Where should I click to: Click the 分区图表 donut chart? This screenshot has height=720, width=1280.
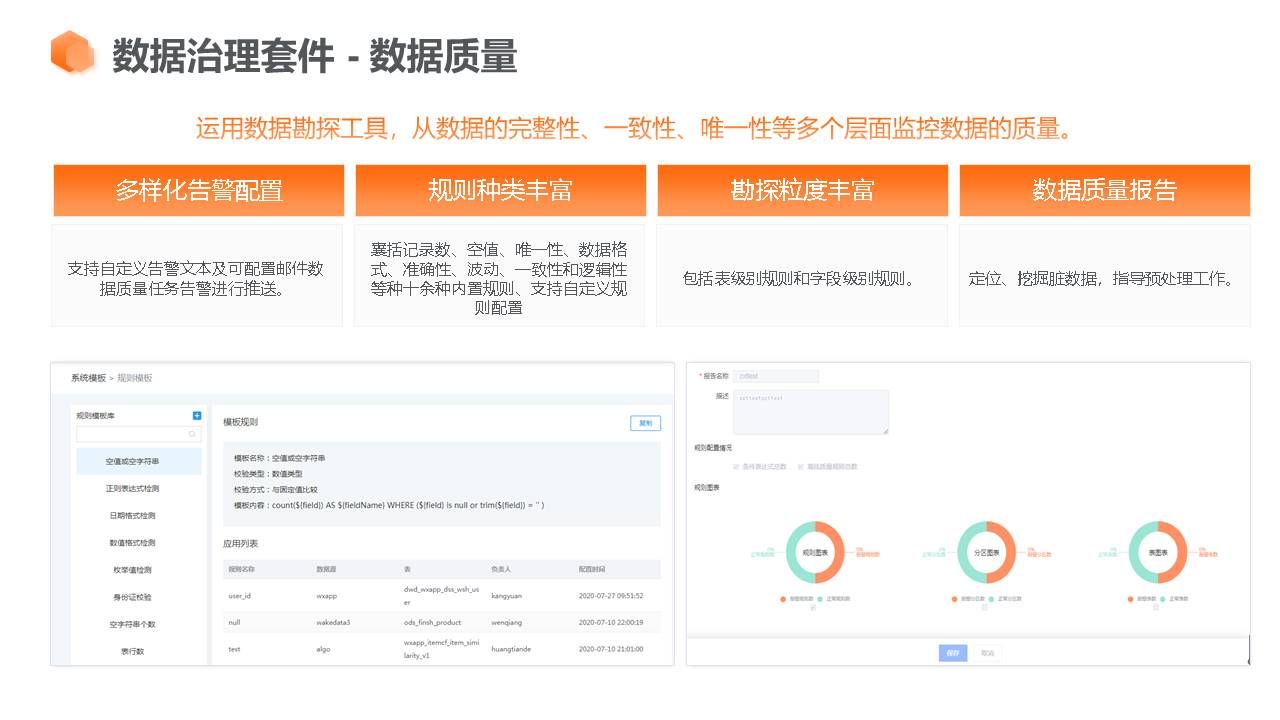click(986, 552)
